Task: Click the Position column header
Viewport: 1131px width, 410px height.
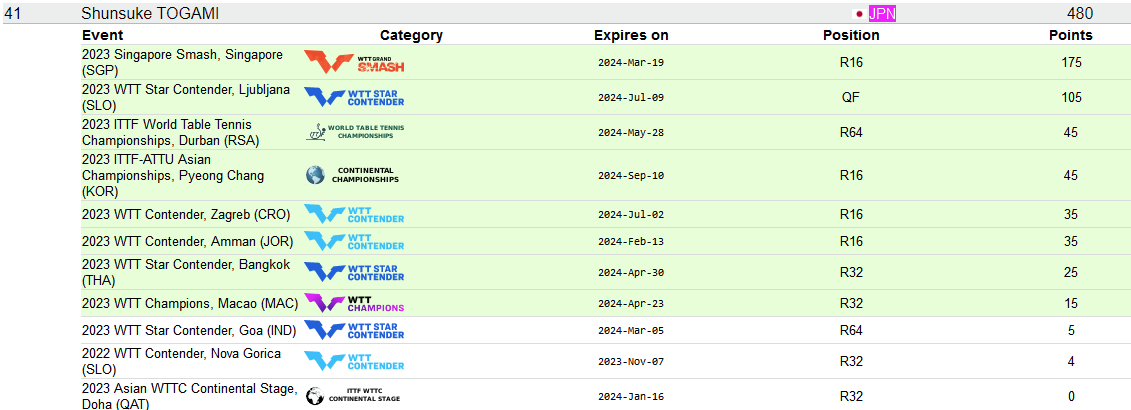Action: [x=851, y=35]
